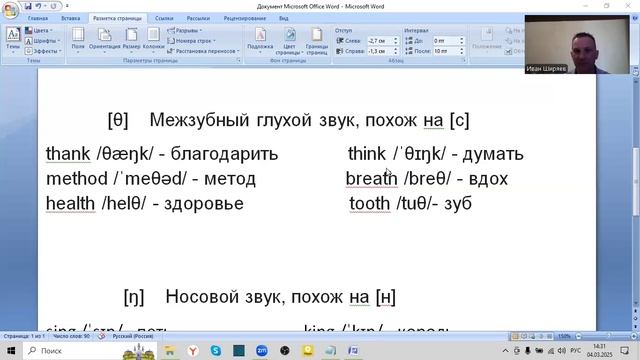Switch to the Рецензирование tab

click(x=244, y=18)
